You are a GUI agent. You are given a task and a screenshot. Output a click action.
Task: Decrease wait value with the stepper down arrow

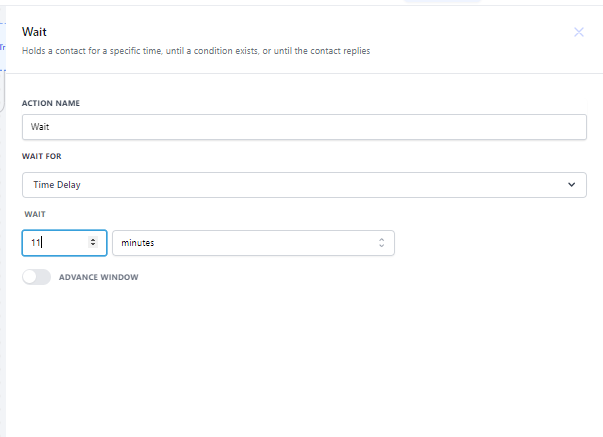tap(93, 246)
